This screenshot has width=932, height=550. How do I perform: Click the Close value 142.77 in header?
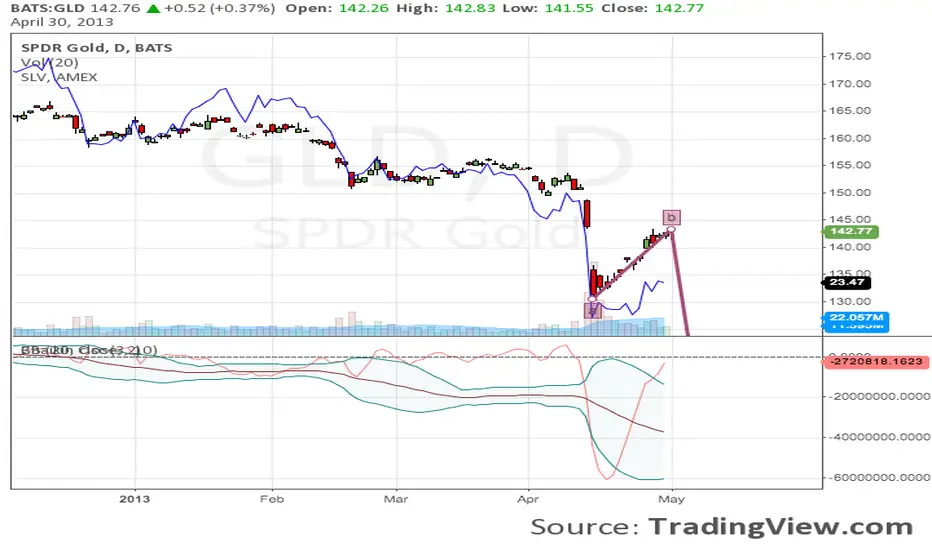tap(679, 8)
